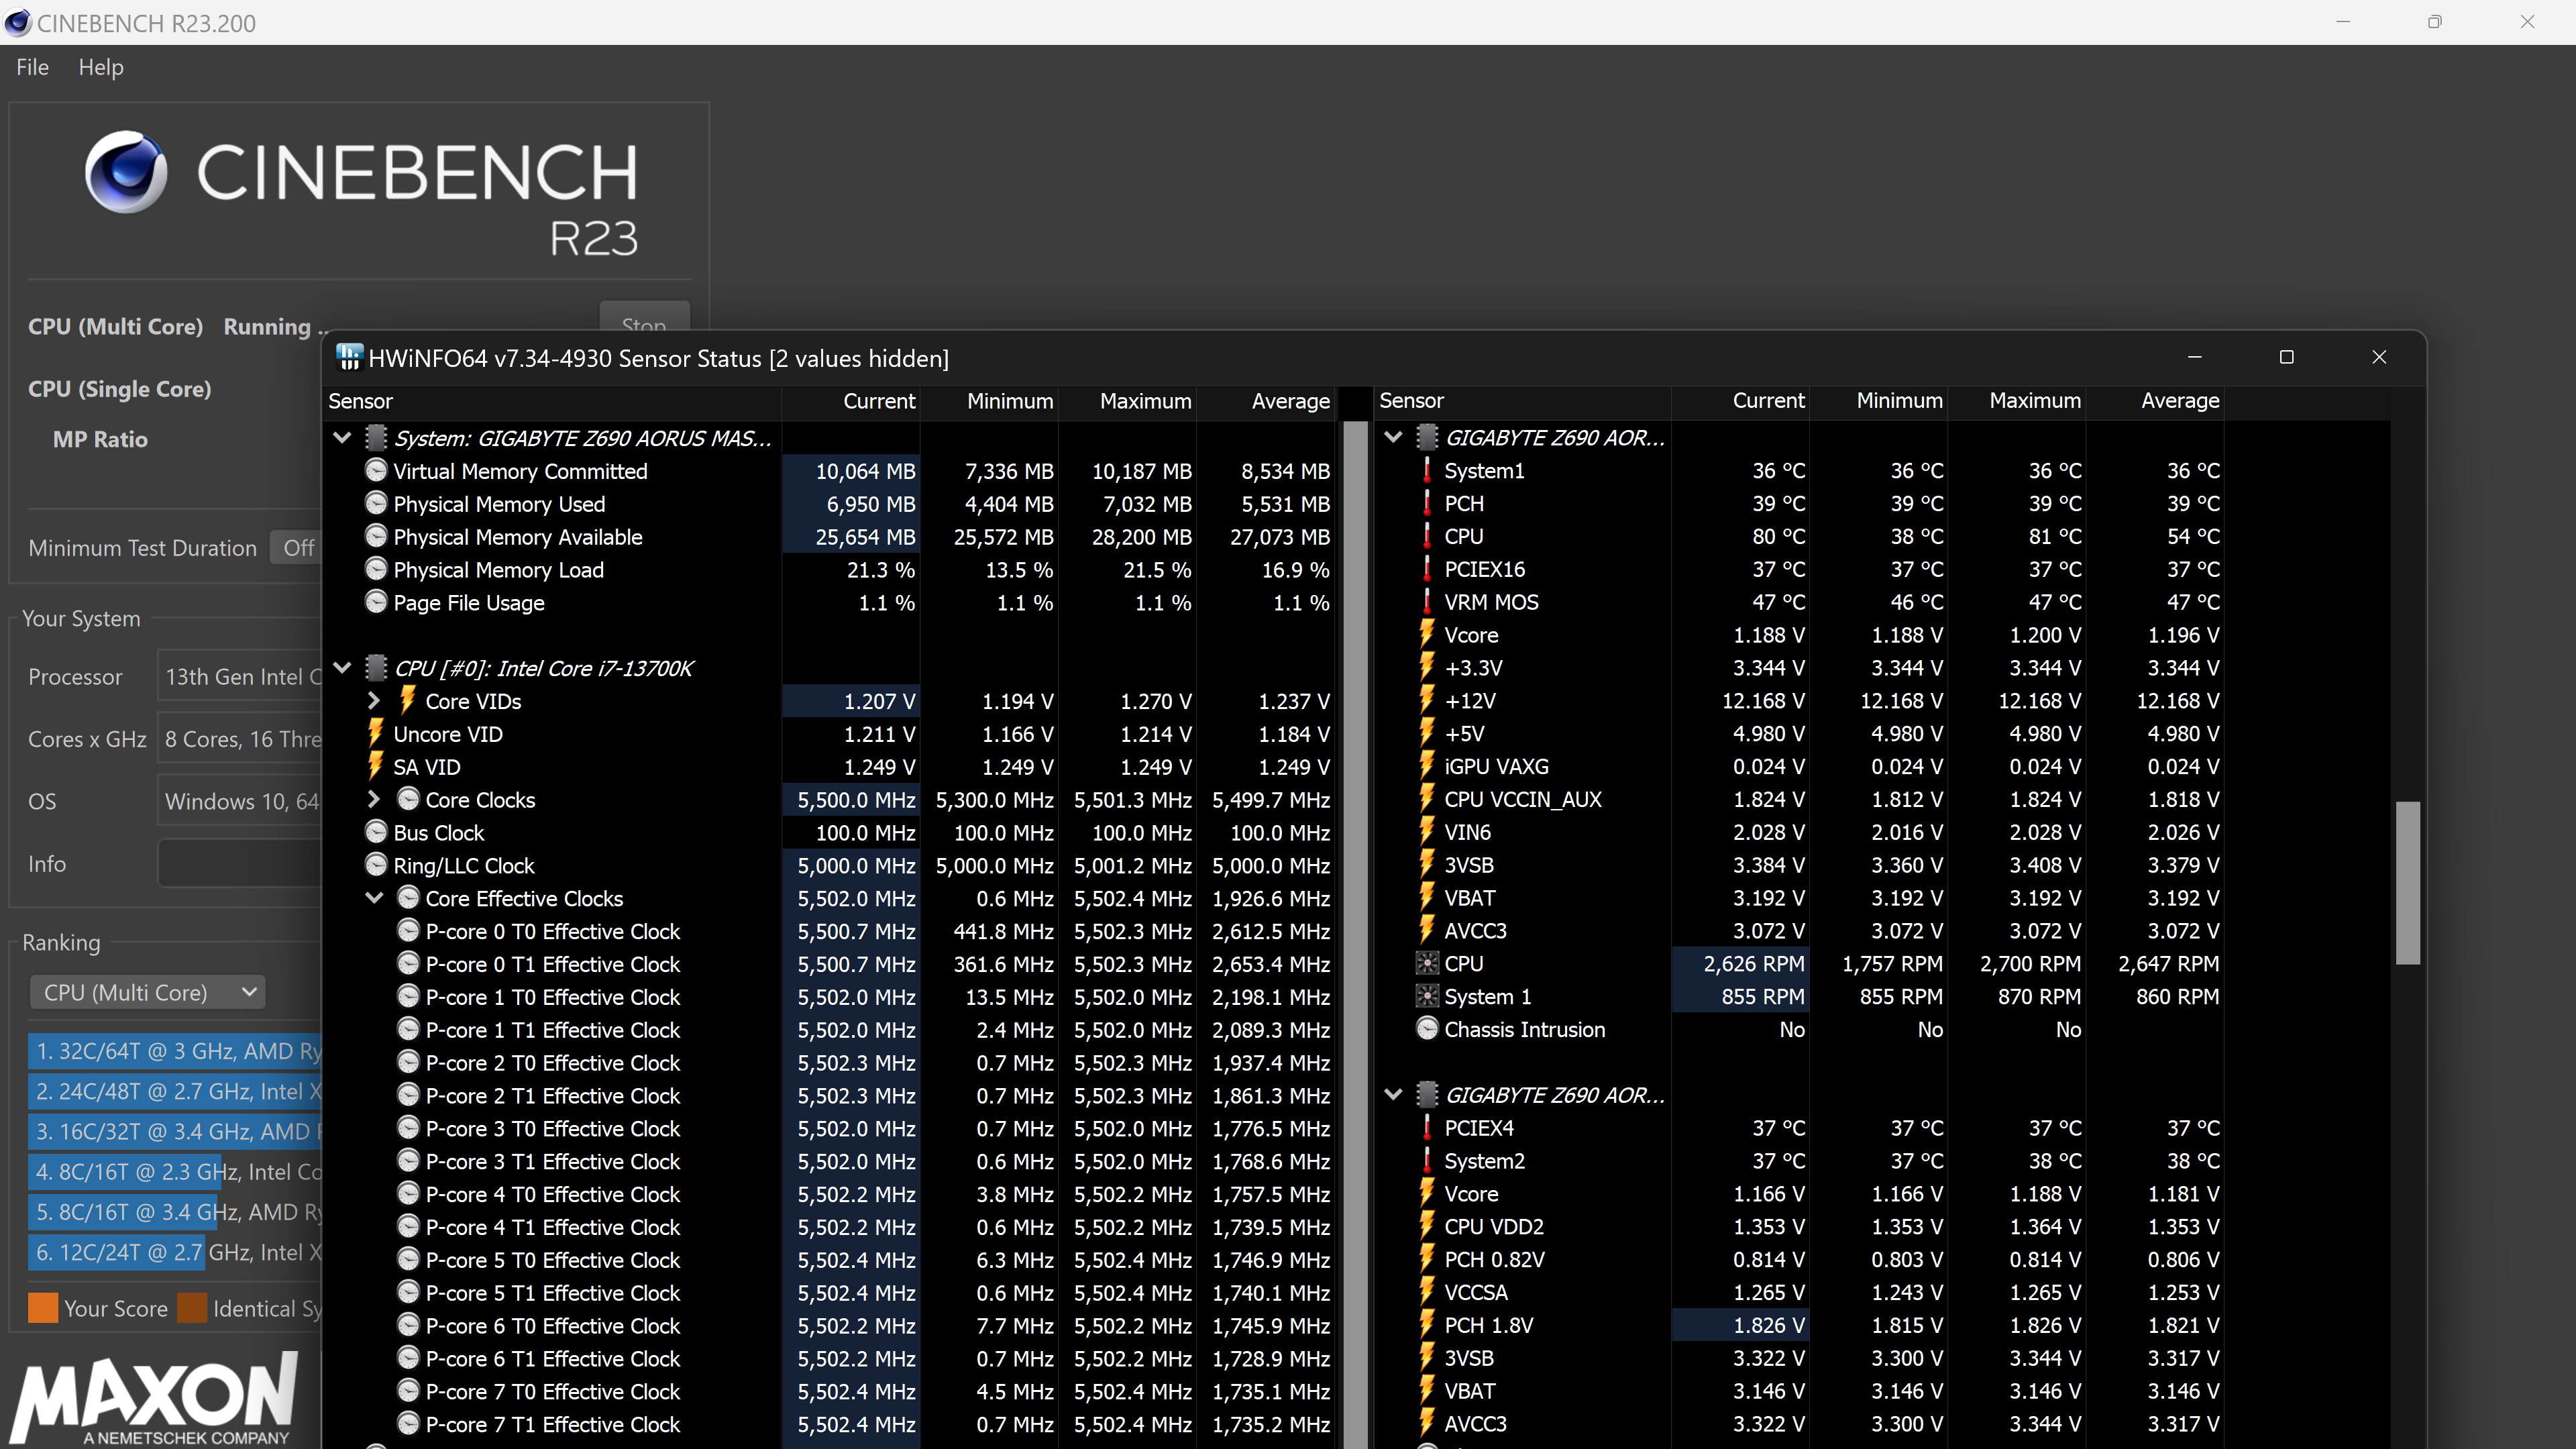Select ranking entry 12C/24T @ 2.7 GHz Intel

pyautogui.click(x=175, y=1252)
